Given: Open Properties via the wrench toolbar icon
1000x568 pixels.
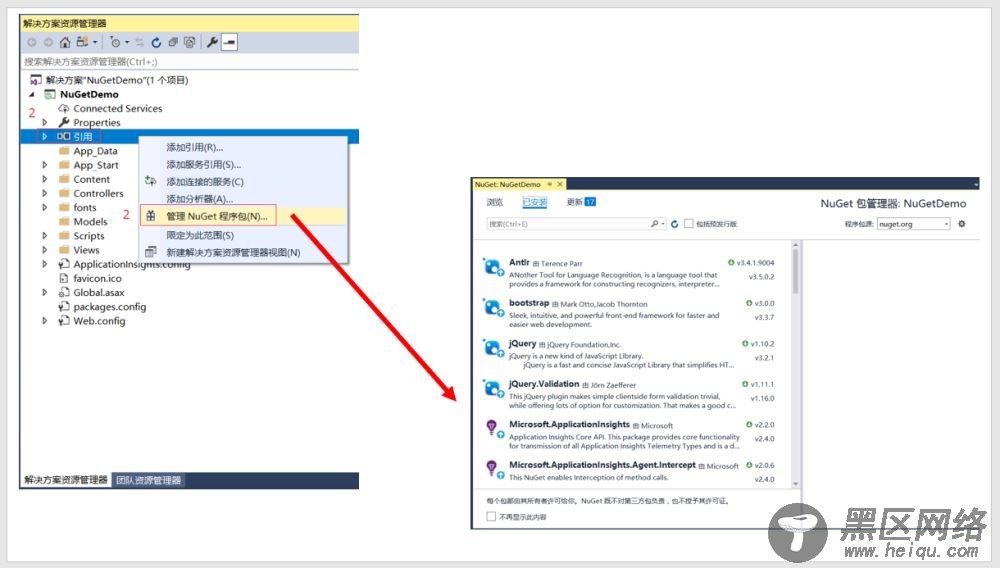Looking at the screenshot, I should (212, 42).
